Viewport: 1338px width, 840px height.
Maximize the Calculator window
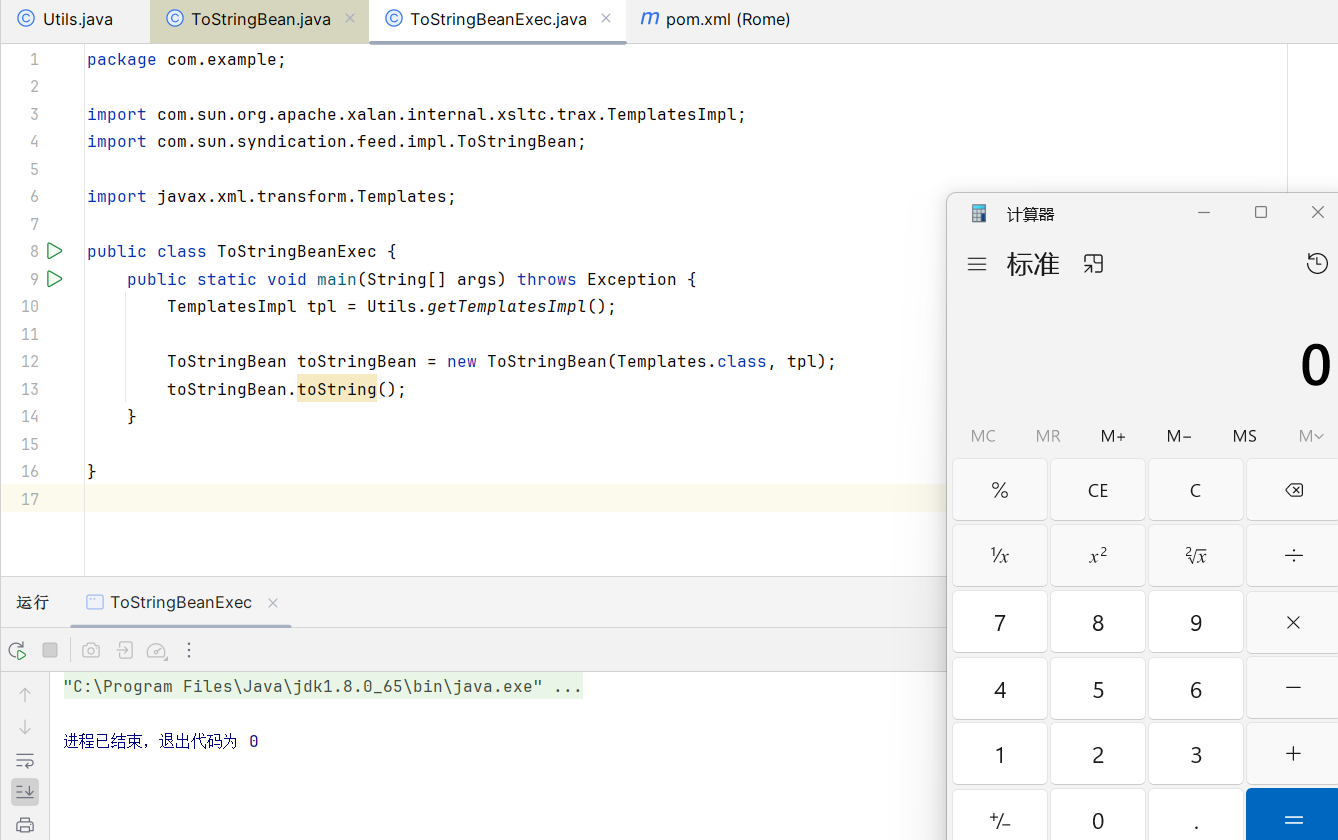tap(1261, 212)
